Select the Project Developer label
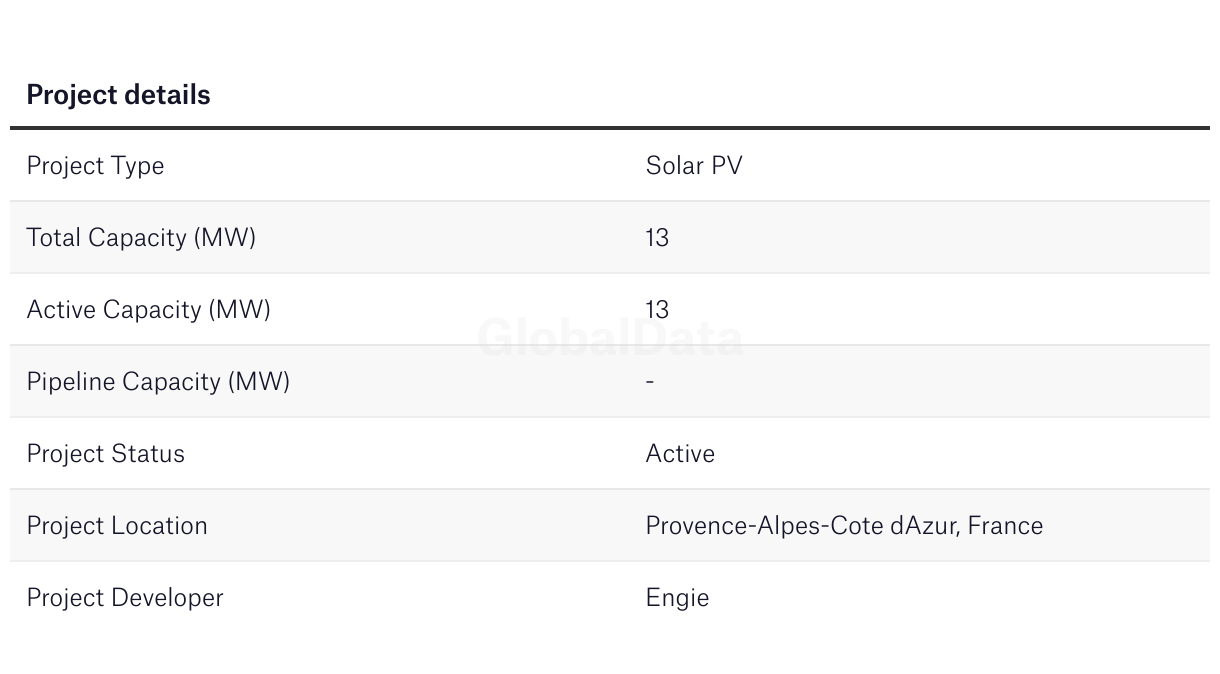The width and height of the screenshot is (1220, 674). coord(125,598)
